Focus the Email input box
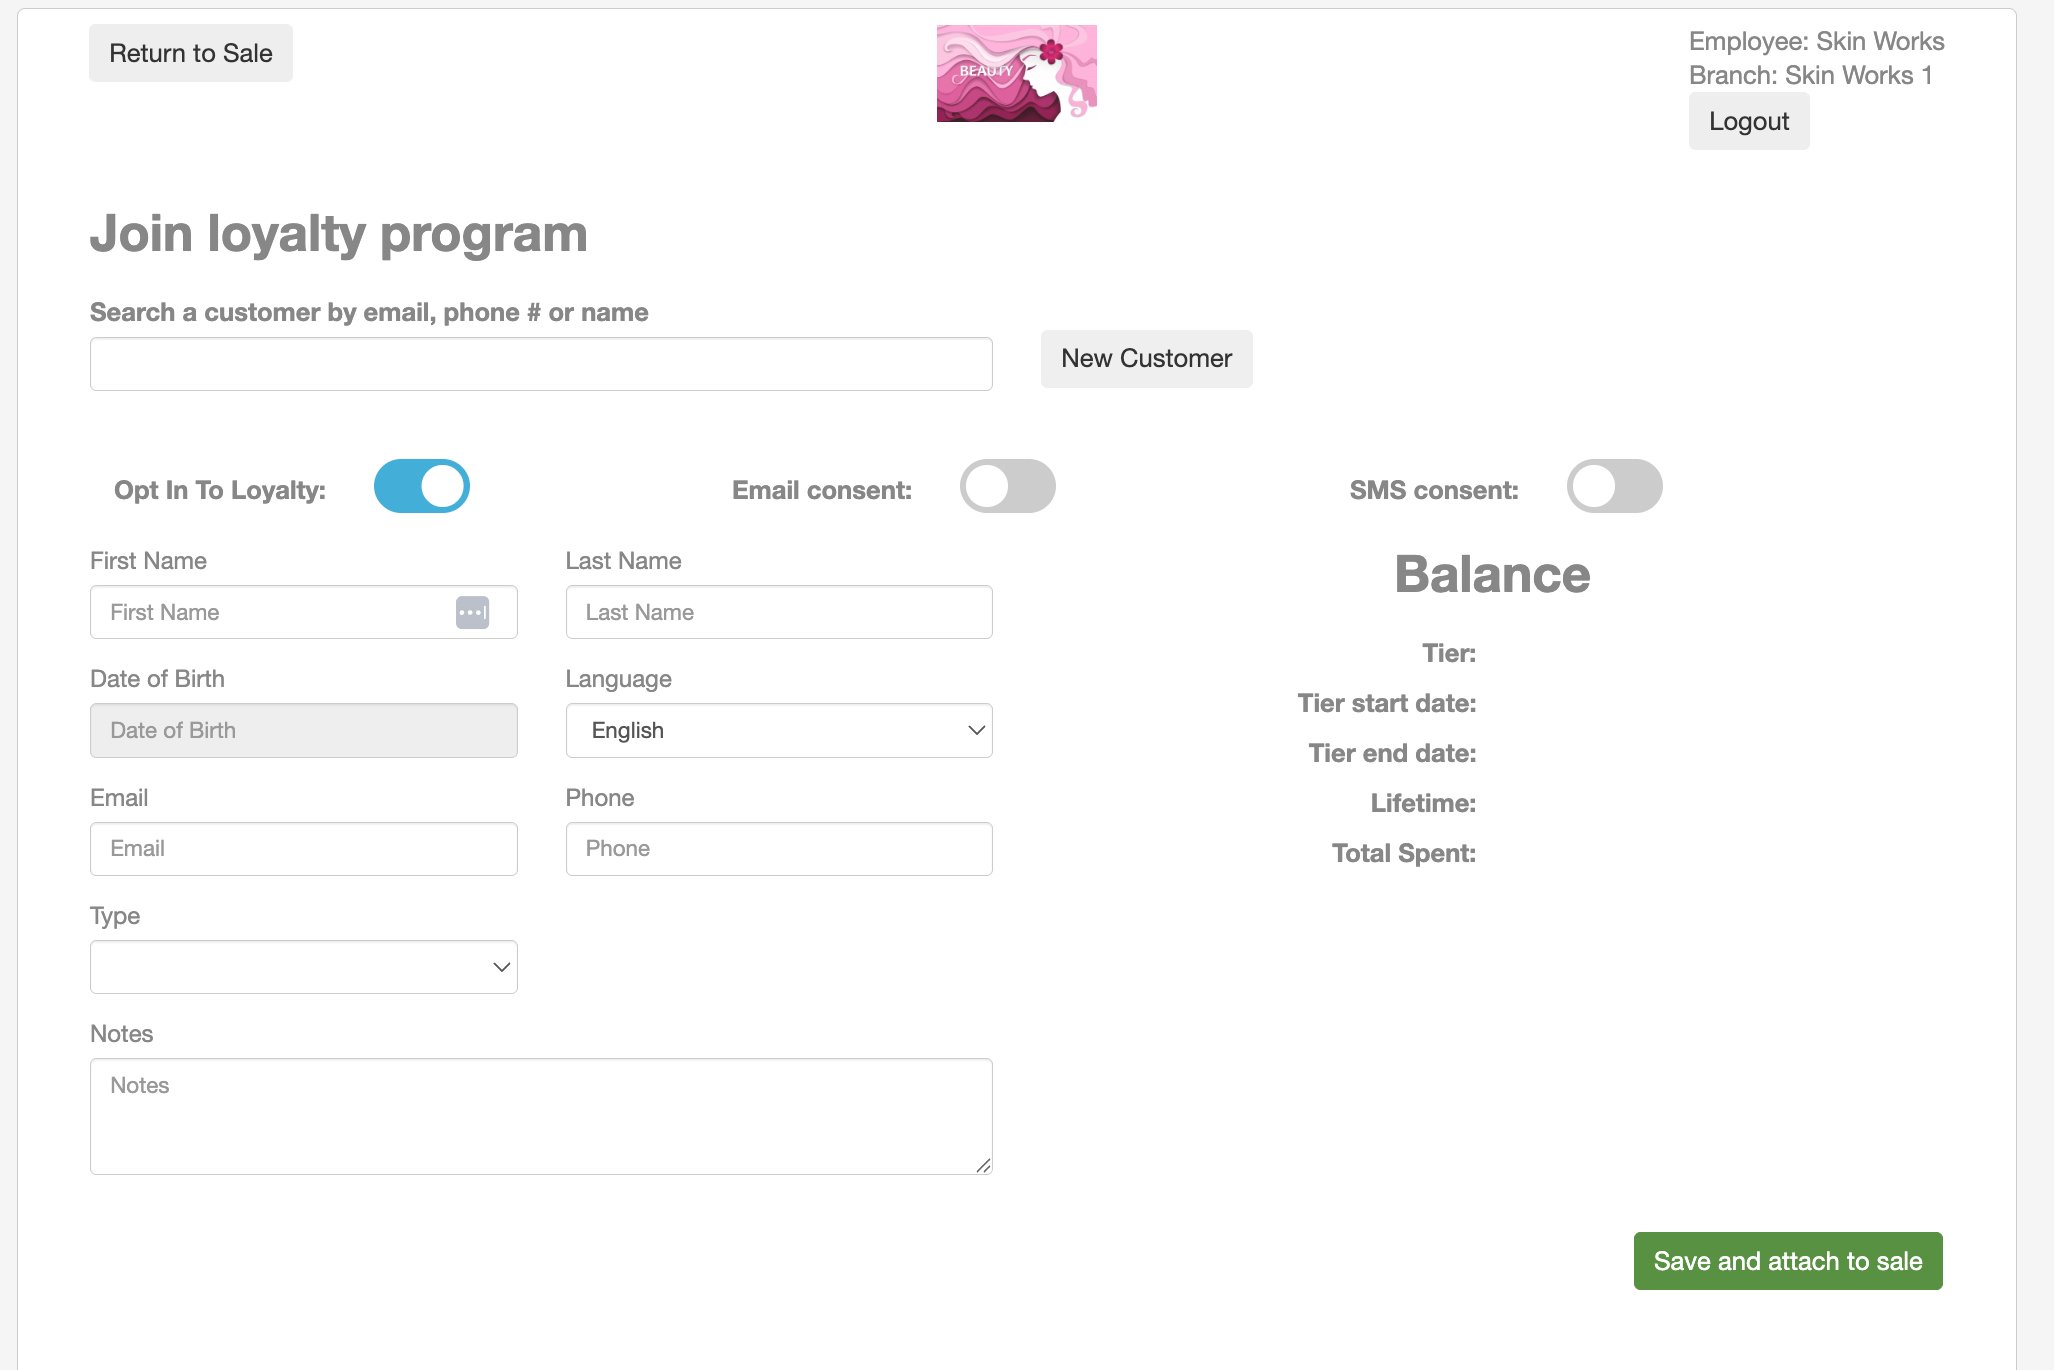Screen dimensions: 2054x1370 pos(303,849)
